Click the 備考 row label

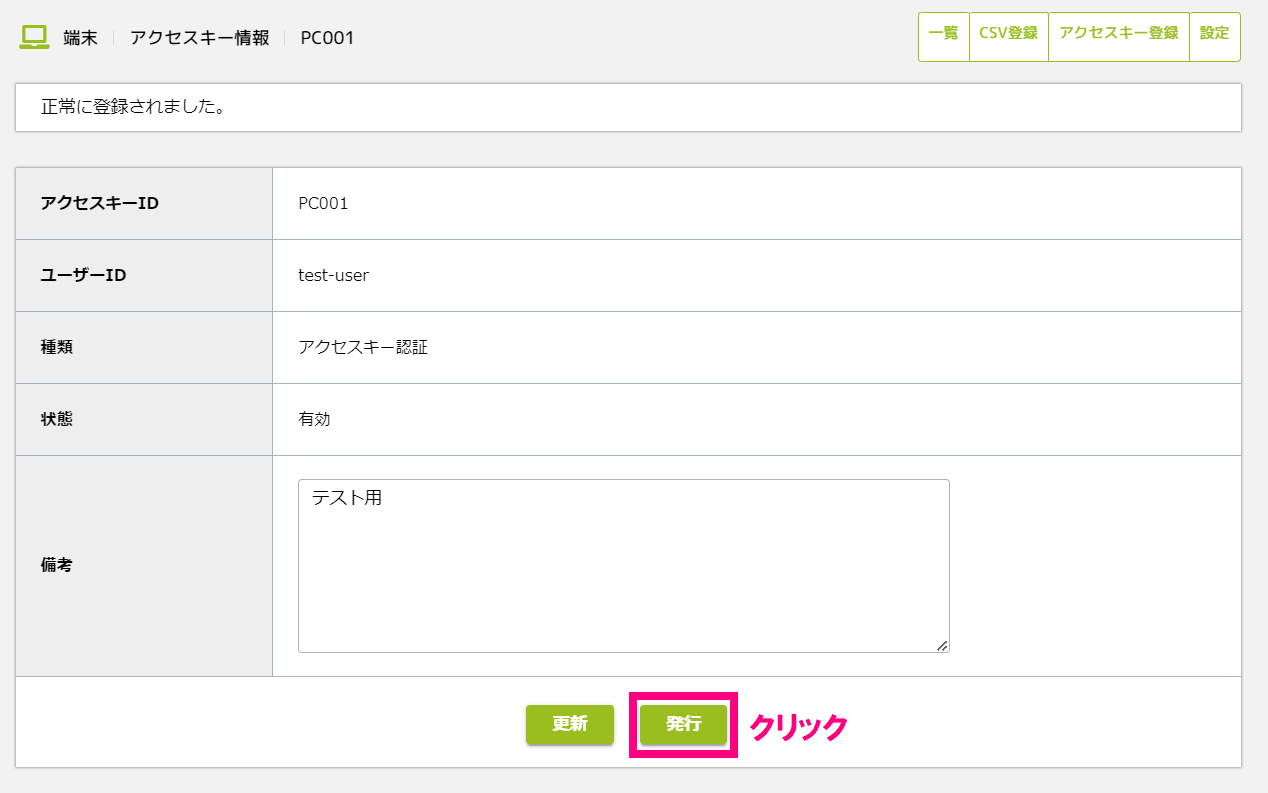coord(57,566)
